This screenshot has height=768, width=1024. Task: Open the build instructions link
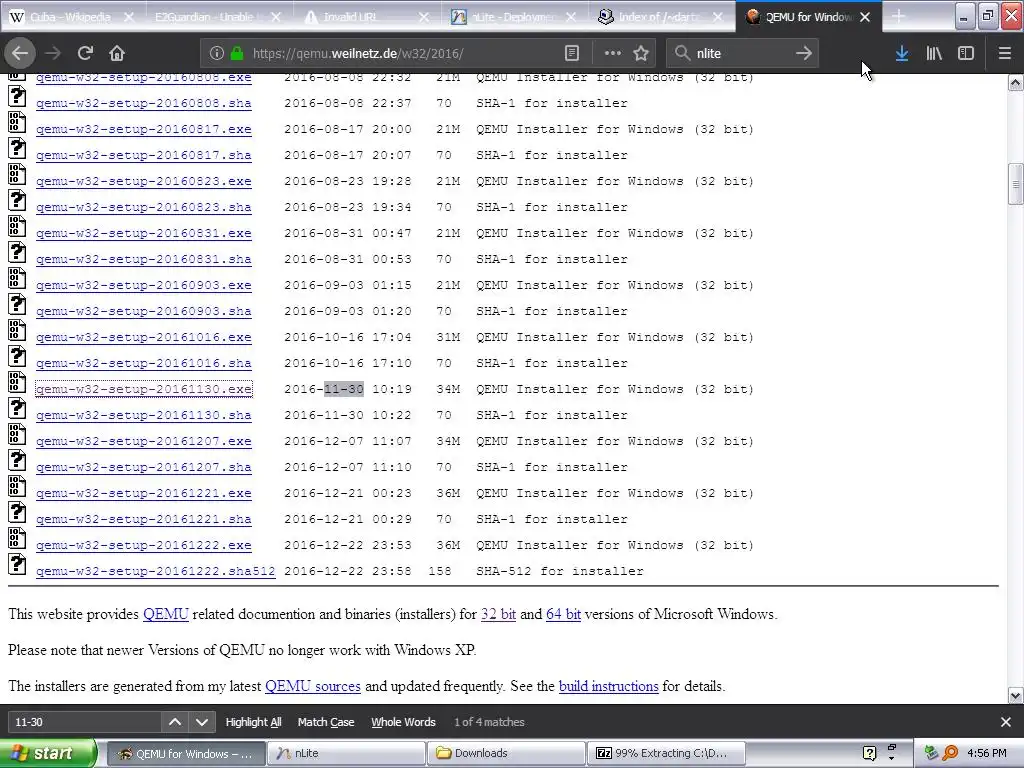click(x=609, y=686)
